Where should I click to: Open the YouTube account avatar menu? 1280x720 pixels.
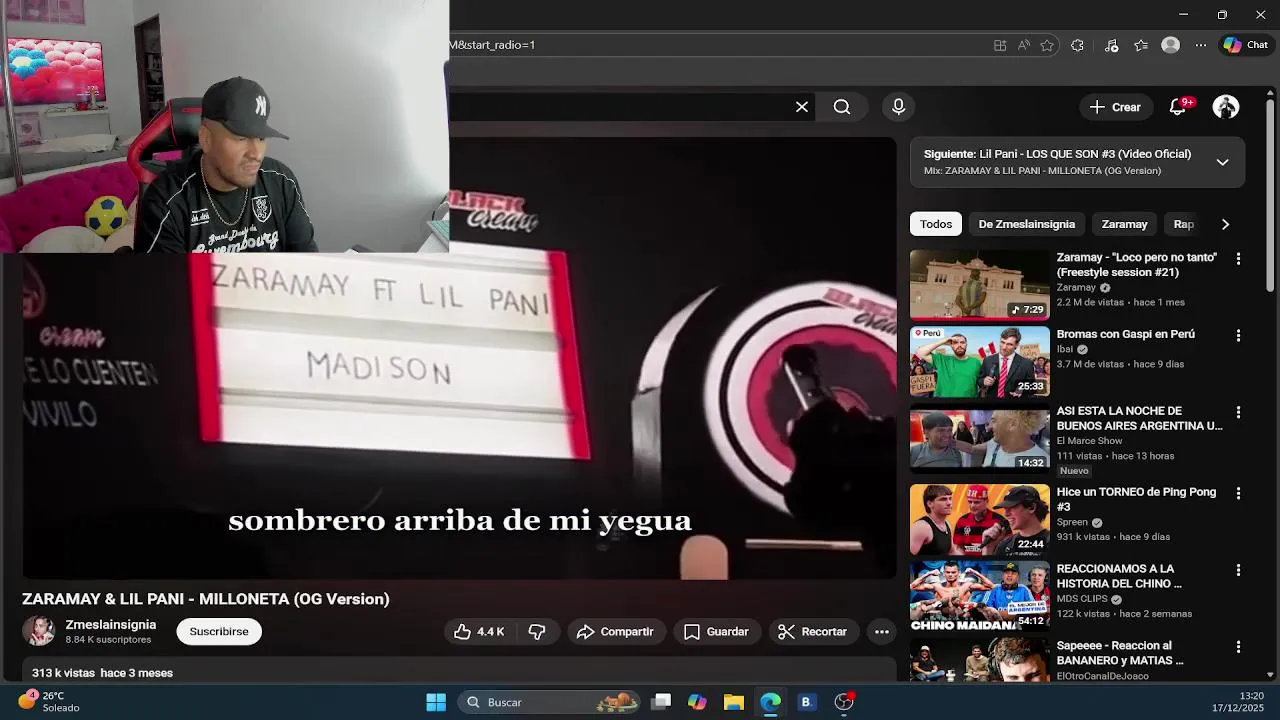[x=1226, y=107]
